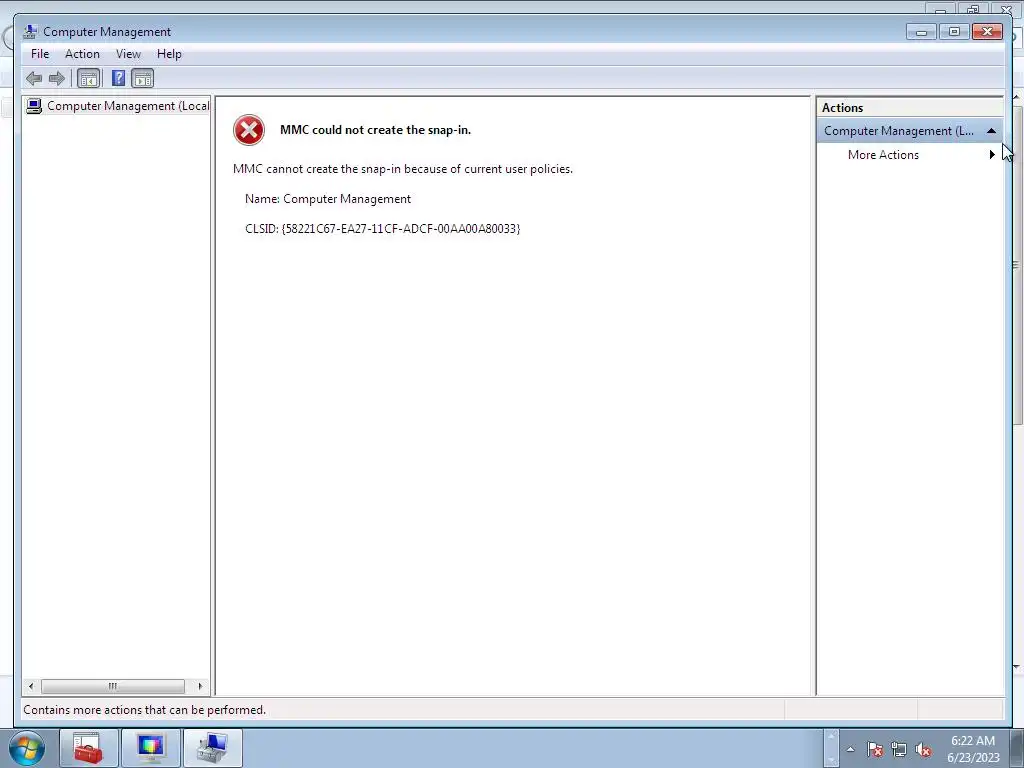Open the red toolbox taskbar icon
The width and height of the screenshot is (1024, 768).
click(88, 748)
